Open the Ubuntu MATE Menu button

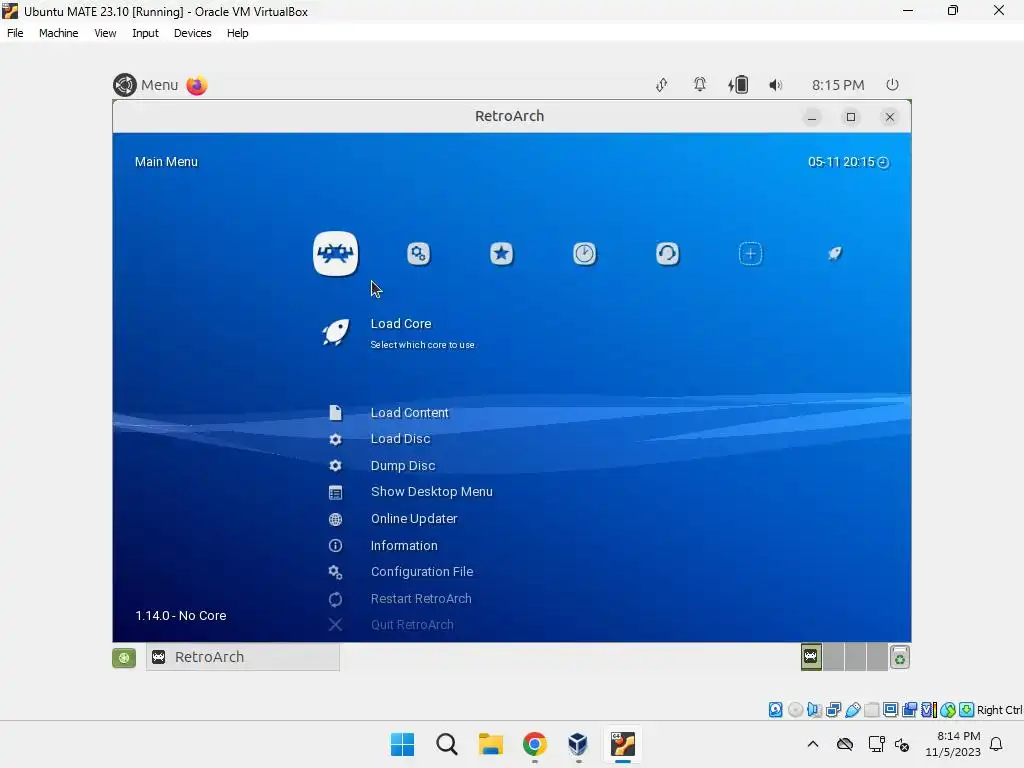click(x=146, y=85)
